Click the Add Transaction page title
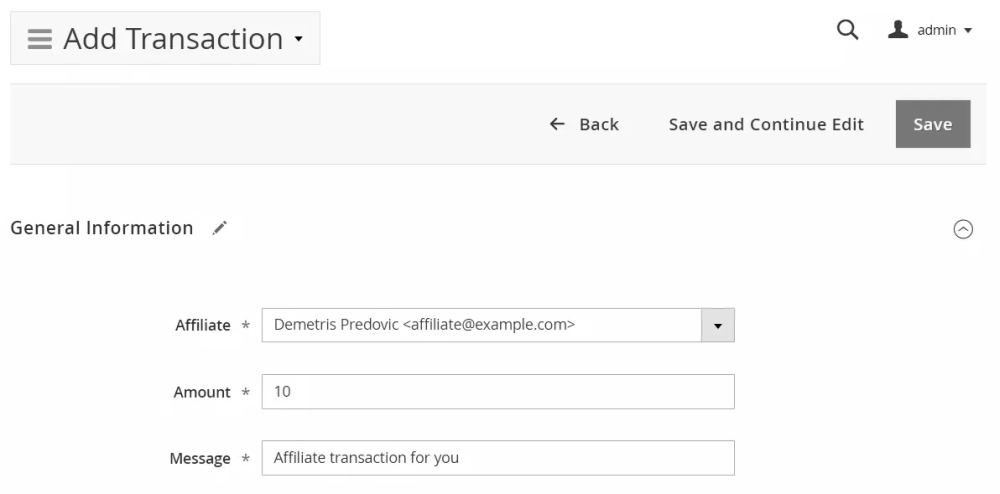The height and width of the screenshot is (494, 1000). click(x=173, y=39)
